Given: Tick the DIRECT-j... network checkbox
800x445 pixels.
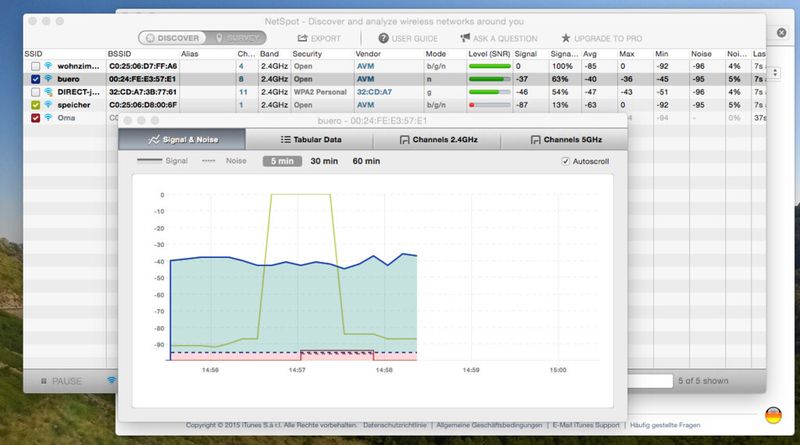Looking at the screenshot, I should point(35,92).
